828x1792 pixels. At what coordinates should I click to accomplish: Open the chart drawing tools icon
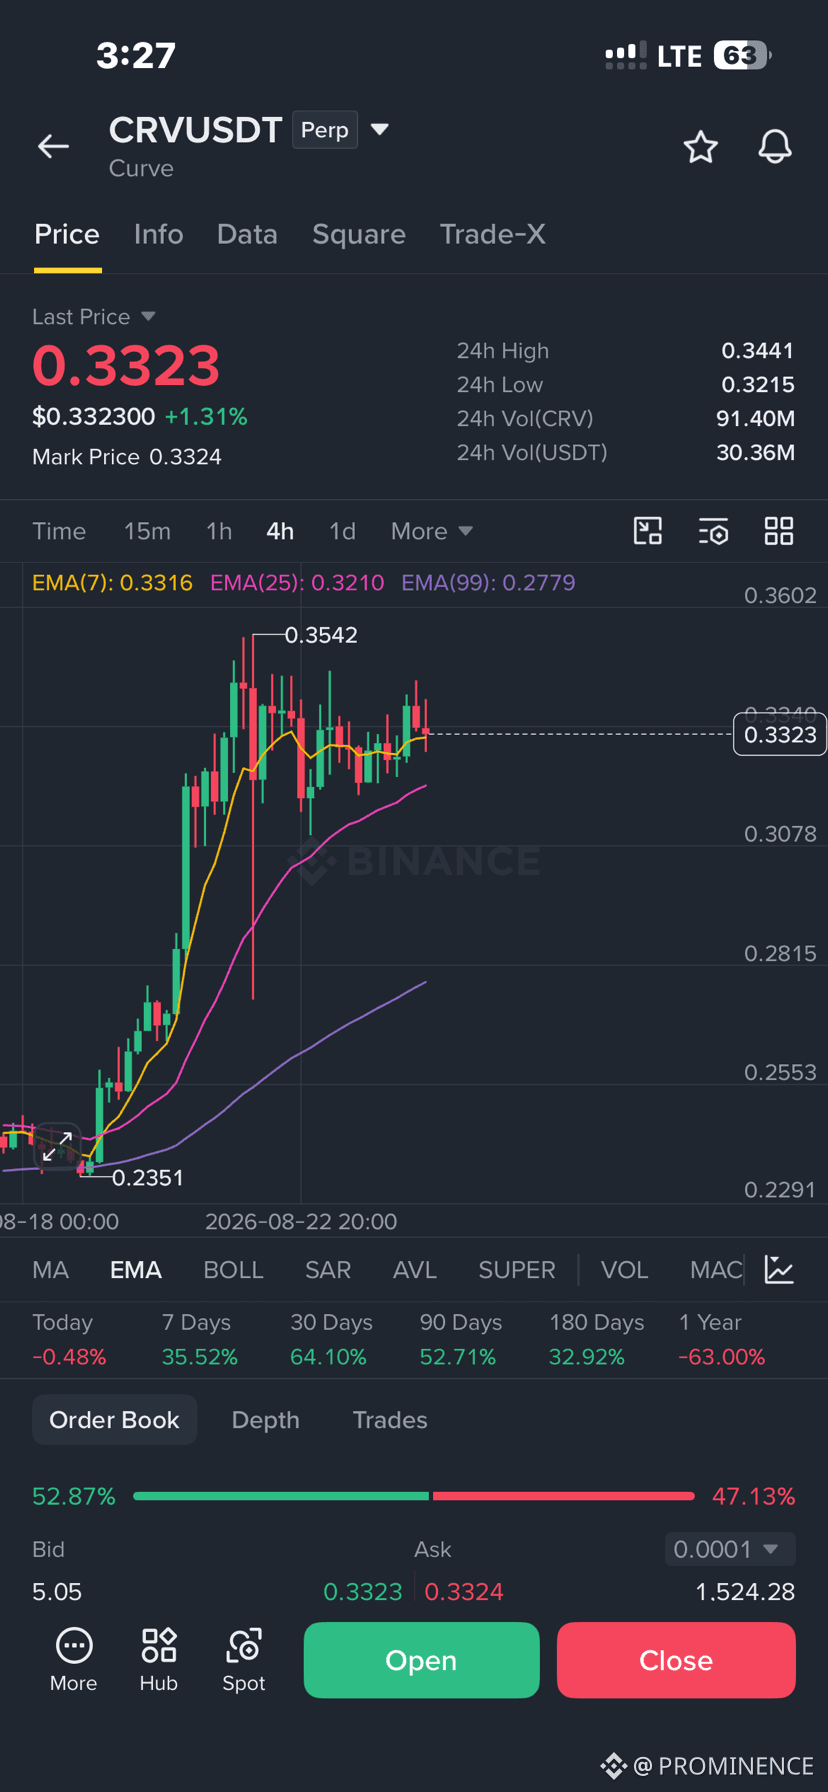(648, 531)
